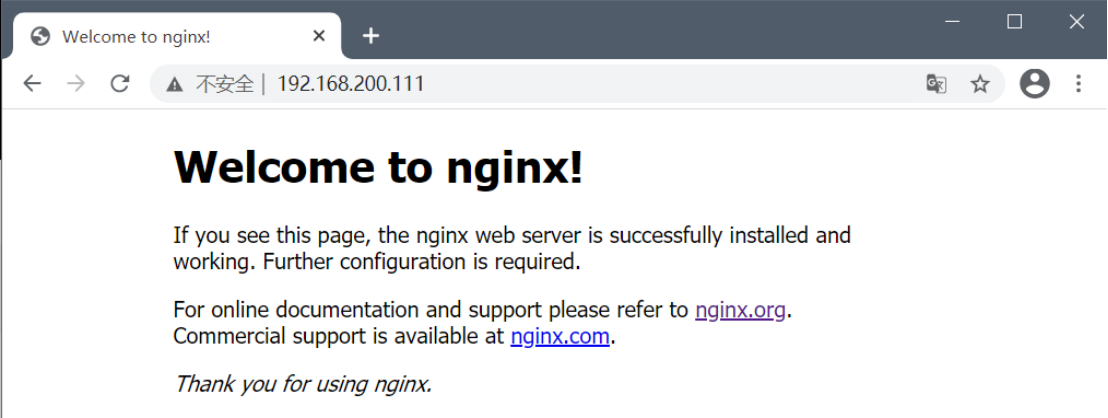Click the 'Thank you for using nginx.' text
1108x418 pixels.
coord(302,384)
